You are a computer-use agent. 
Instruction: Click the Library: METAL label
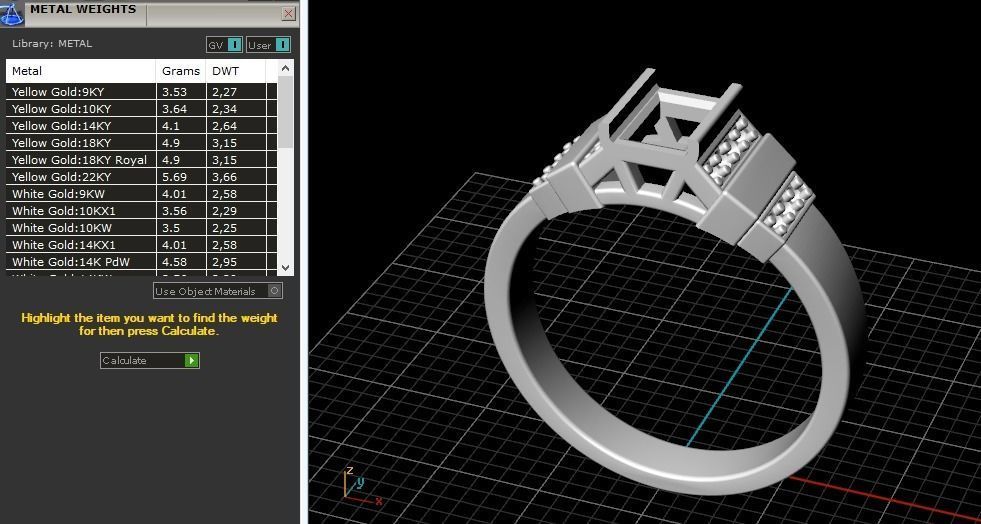52,44
